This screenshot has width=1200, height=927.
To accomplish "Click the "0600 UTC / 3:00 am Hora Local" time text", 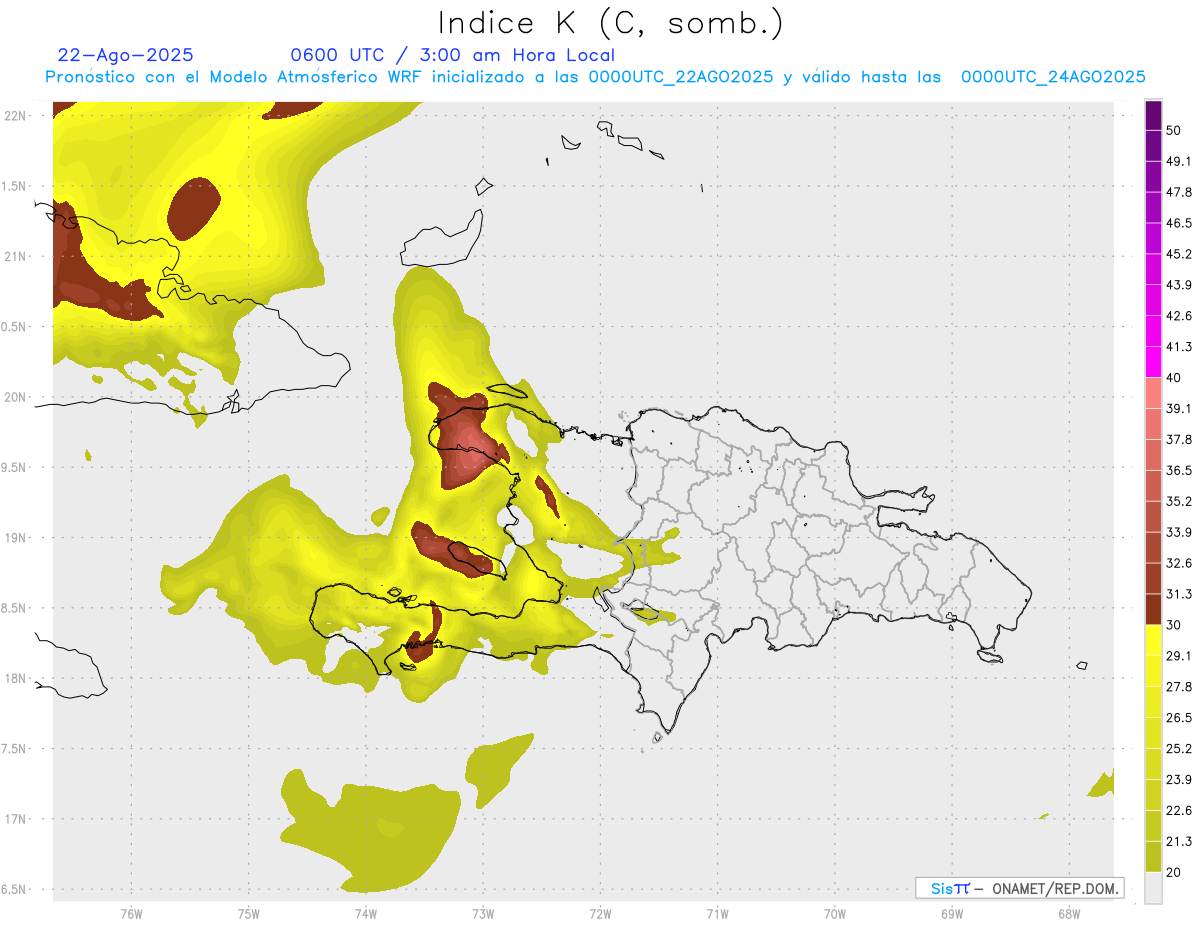I will [452, 55].
